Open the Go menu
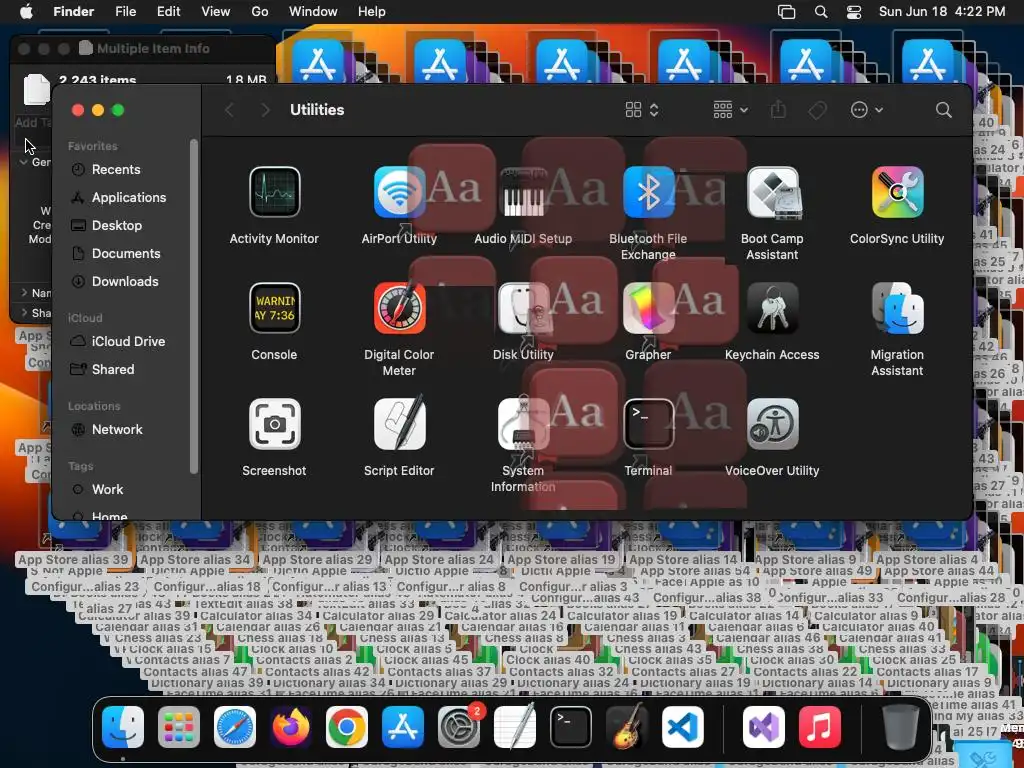 coord(260,12)
